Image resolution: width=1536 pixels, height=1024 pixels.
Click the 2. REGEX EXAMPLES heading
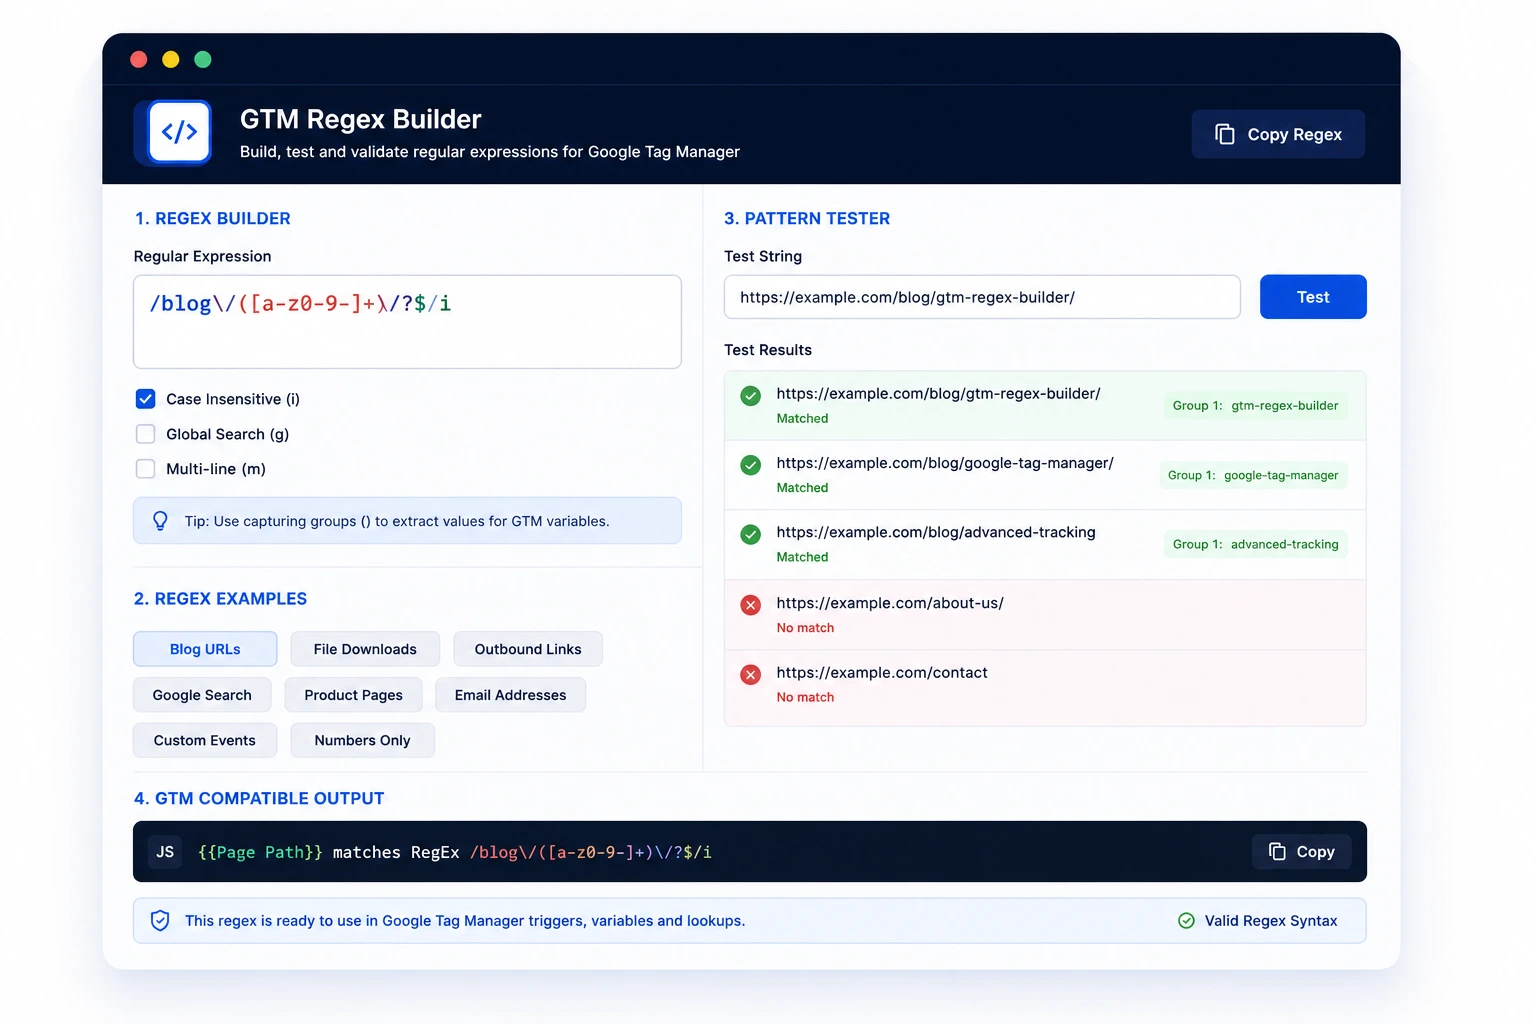coord(221,599)
